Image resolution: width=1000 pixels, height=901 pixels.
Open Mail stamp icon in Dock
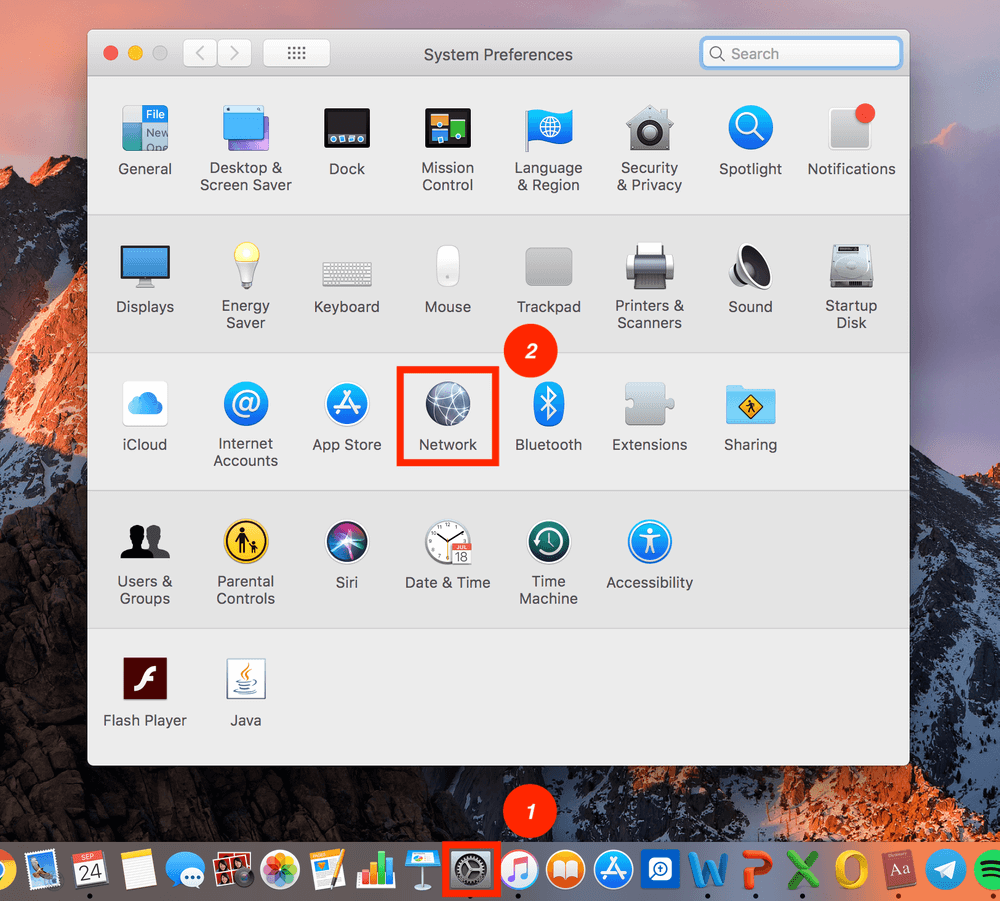pyautogui.click(x=43, y=869)
